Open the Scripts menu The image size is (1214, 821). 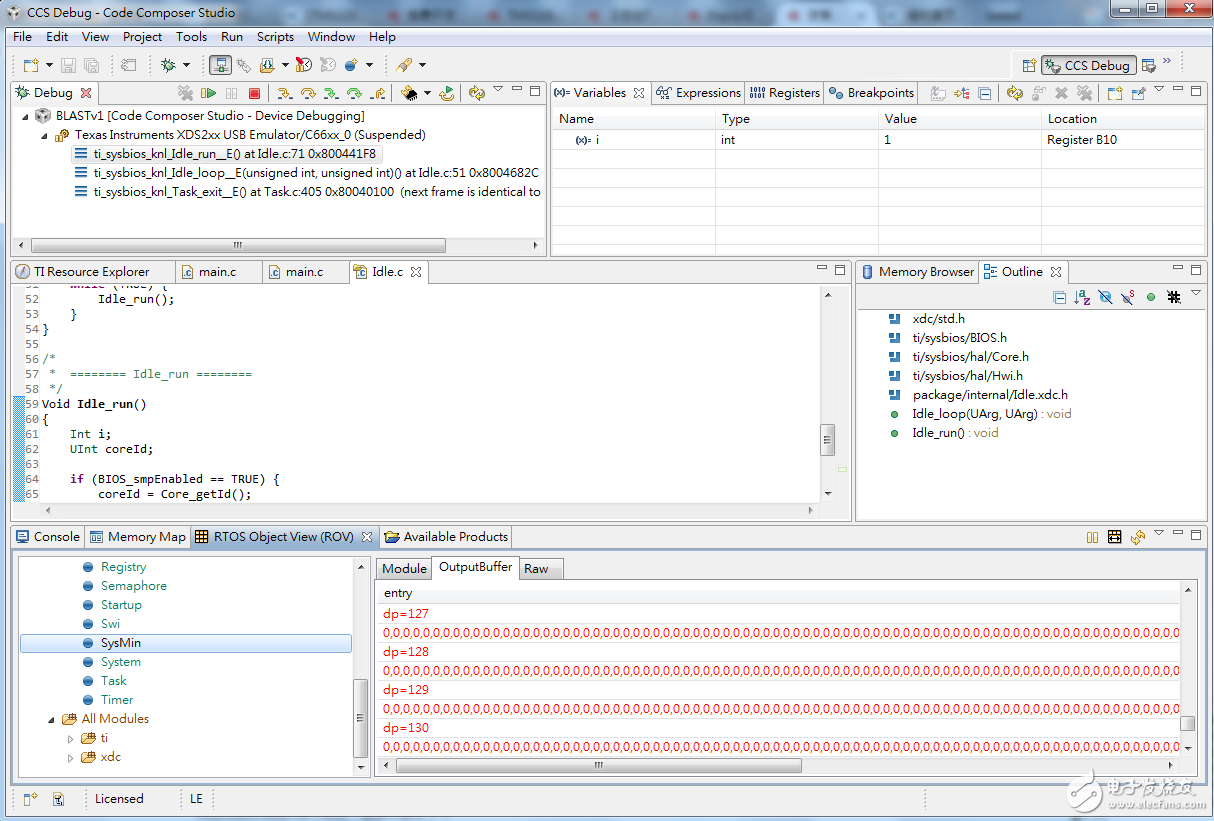pyautogui.click(x=275, y=37)
